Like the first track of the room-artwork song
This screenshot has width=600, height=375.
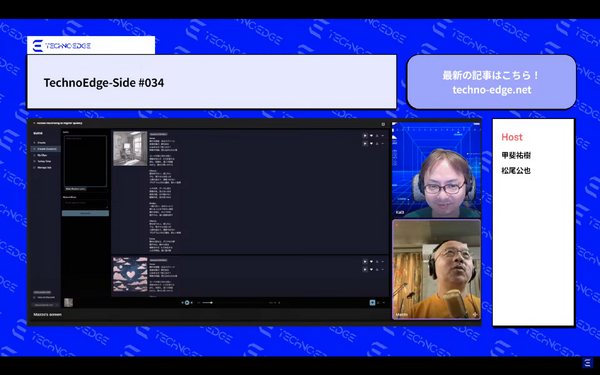[371, 135]
